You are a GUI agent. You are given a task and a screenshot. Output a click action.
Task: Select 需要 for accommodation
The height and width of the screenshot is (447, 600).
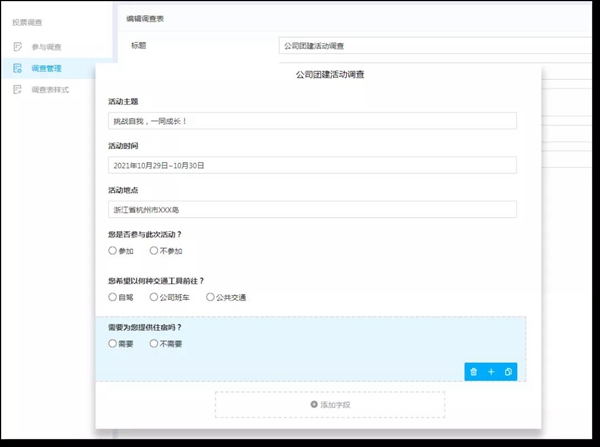[112, 343]
